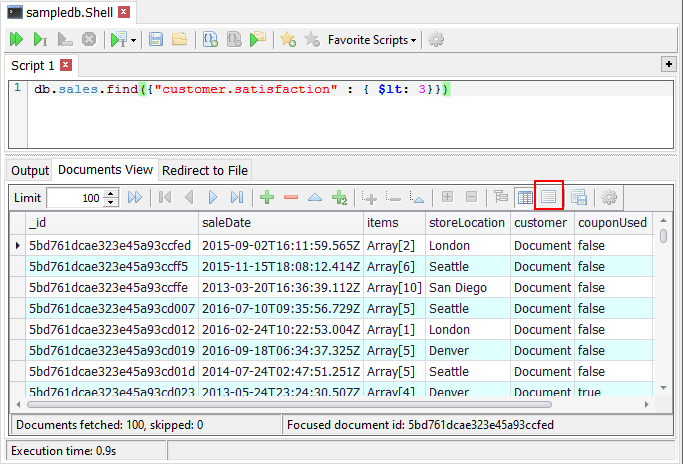
Task: Click the save script disk icon
Action: click(x=156, y=40)
